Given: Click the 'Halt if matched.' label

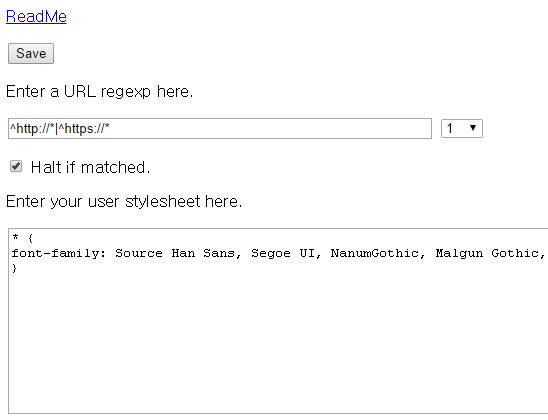Looking at the screenshot, I should coord(90,167).
